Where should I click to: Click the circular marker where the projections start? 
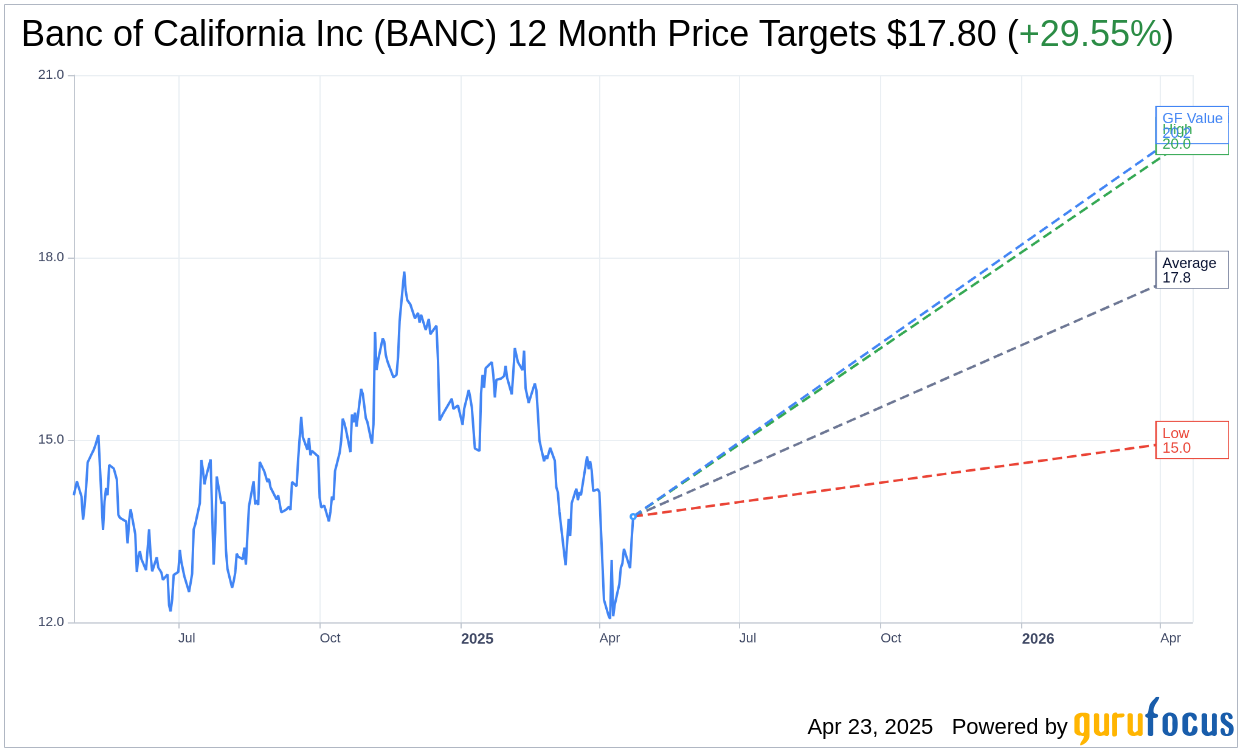click(633, 516)
